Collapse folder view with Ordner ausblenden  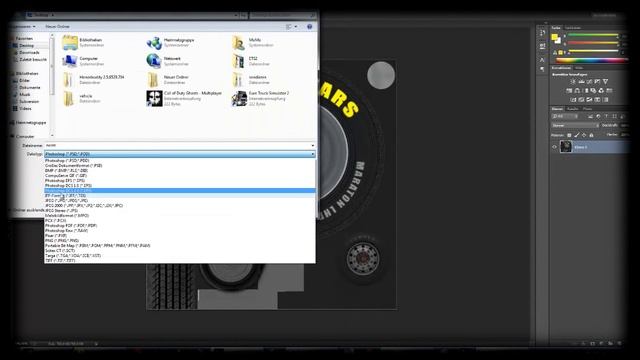27,210
